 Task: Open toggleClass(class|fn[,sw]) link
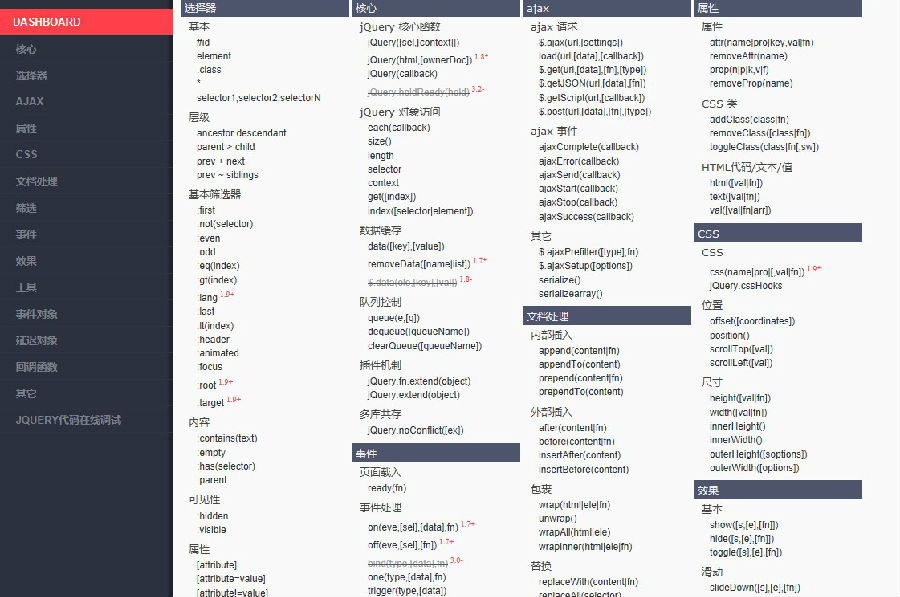point(764,147)
